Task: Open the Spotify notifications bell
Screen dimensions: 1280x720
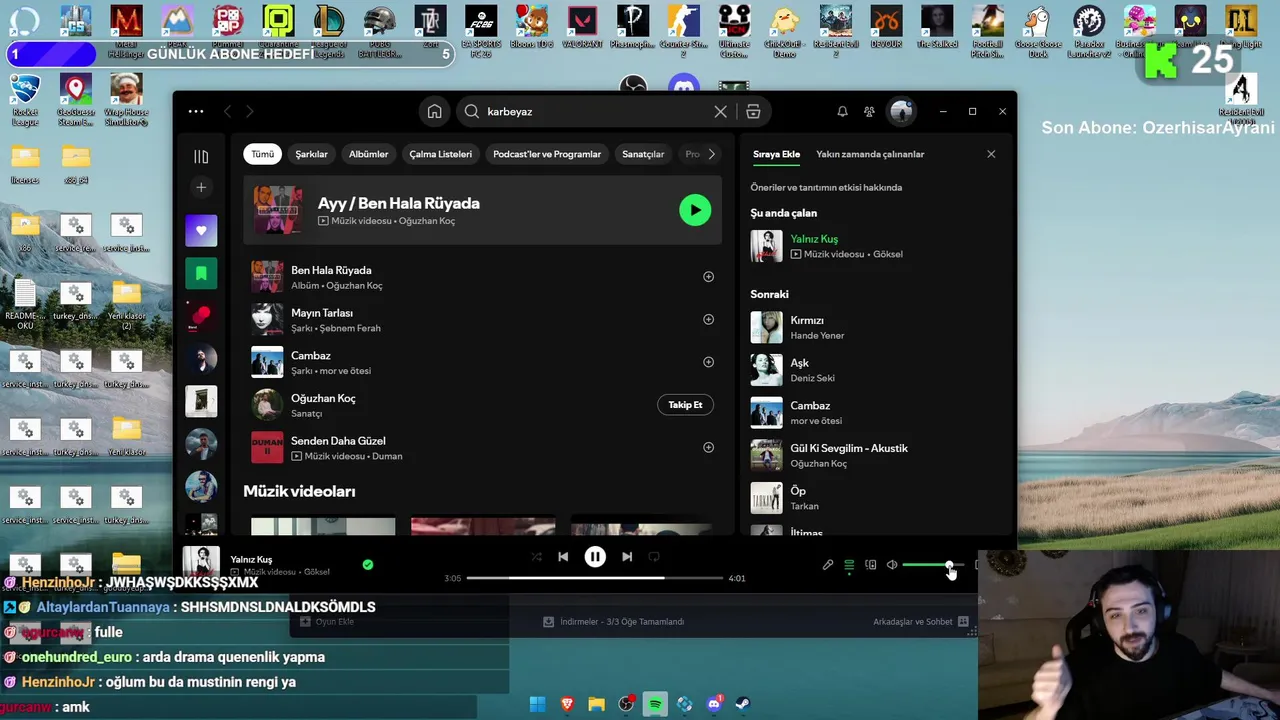Action: click(842, 112)
